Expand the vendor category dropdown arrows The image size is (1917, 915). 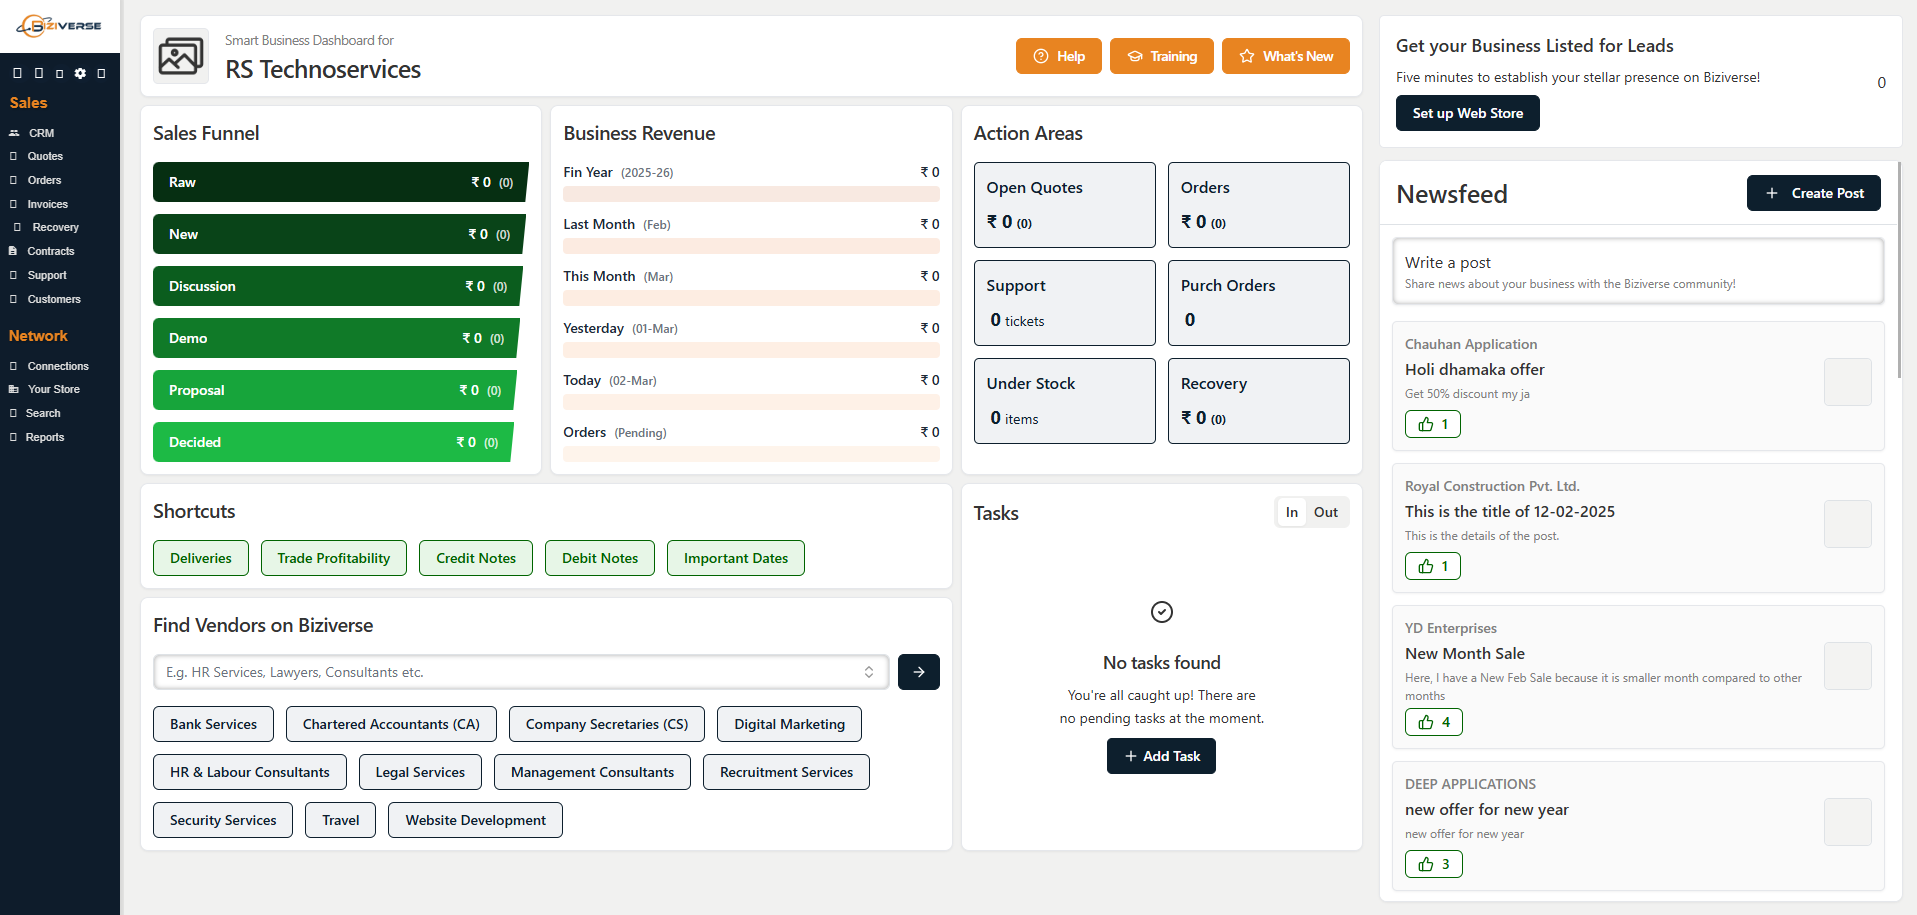point(869,672)
